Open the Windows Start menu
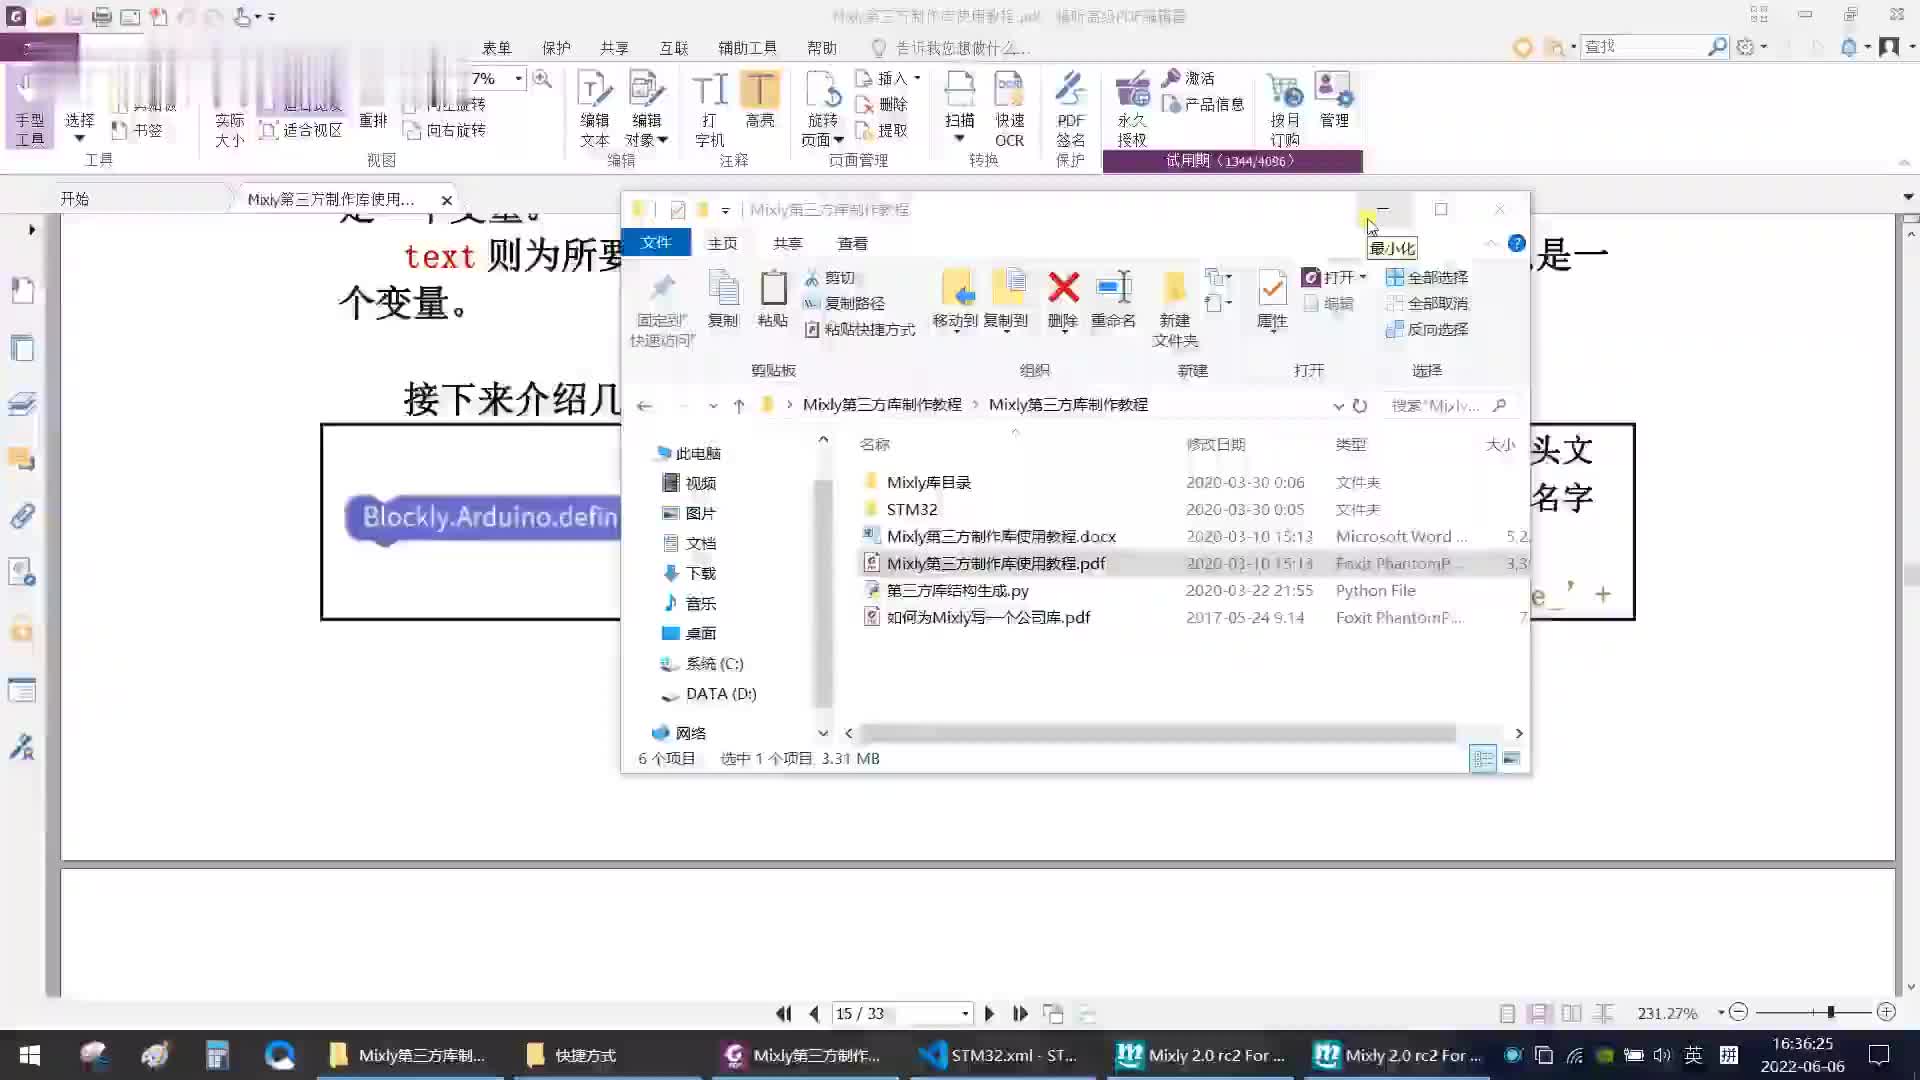 tap(30, 1055)
